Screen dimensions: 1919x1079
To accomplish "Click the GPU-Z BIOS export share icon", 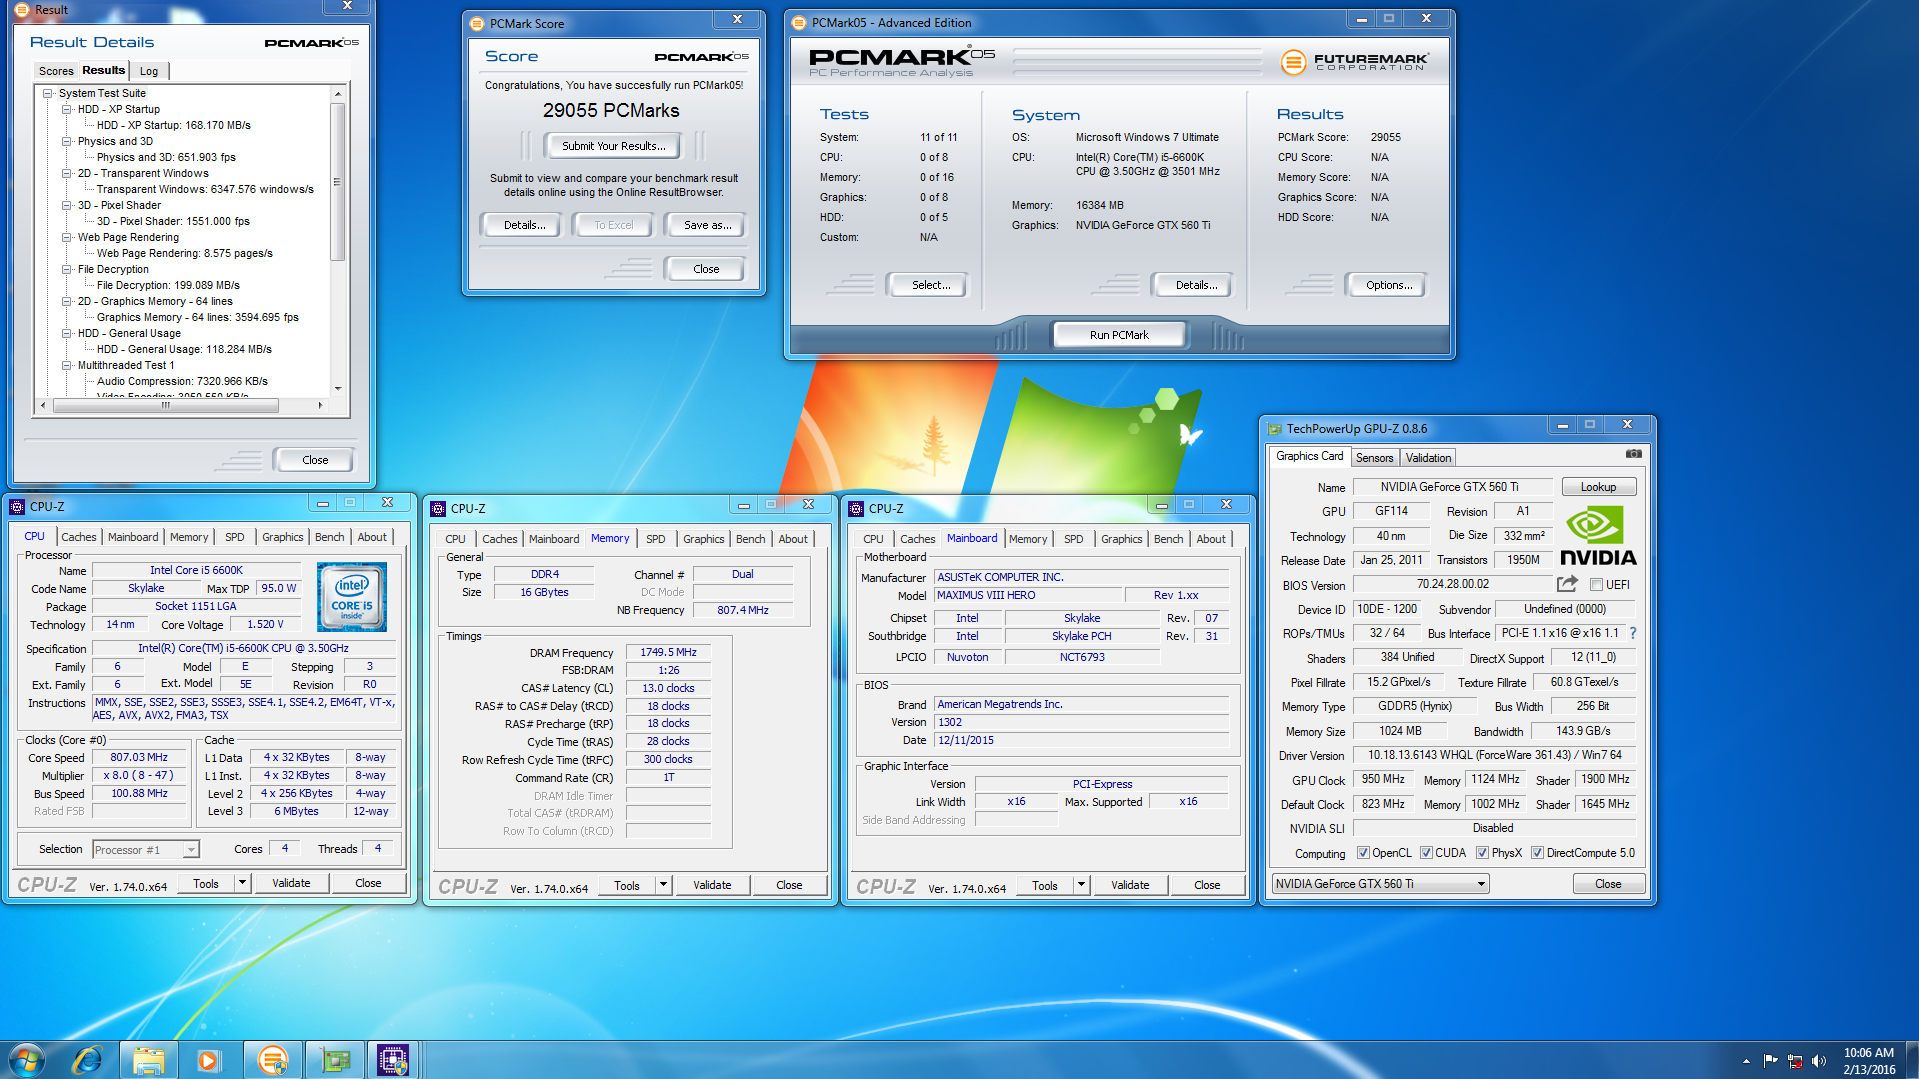I will point(1567,584).
